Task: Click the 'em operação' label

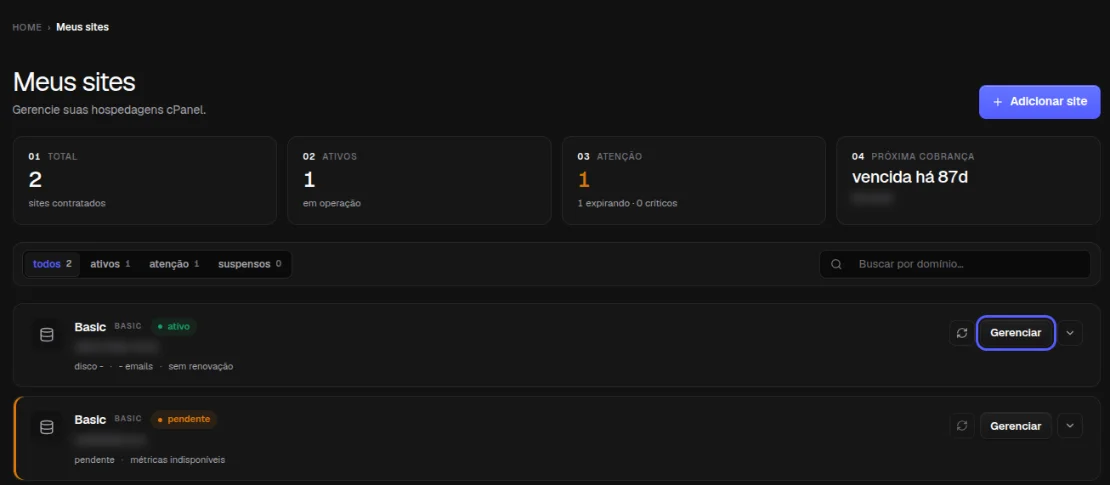Action: coord(332,203)
